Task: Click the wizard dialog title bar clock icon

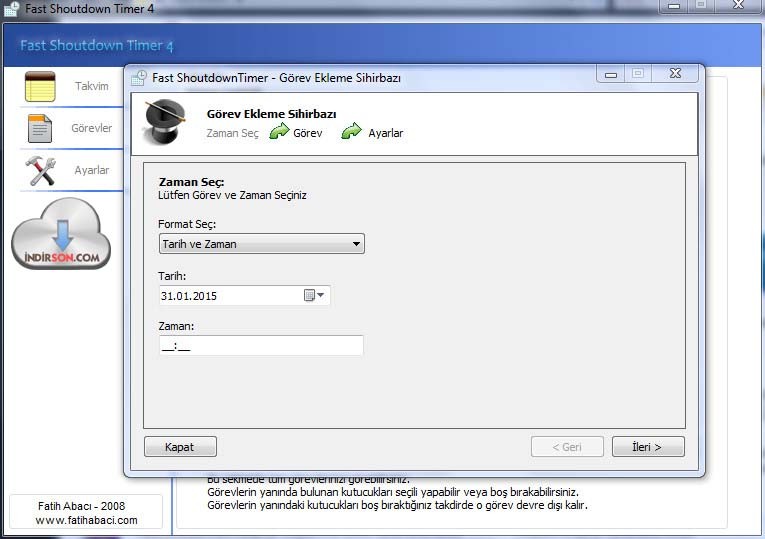Action: [139, 78]
